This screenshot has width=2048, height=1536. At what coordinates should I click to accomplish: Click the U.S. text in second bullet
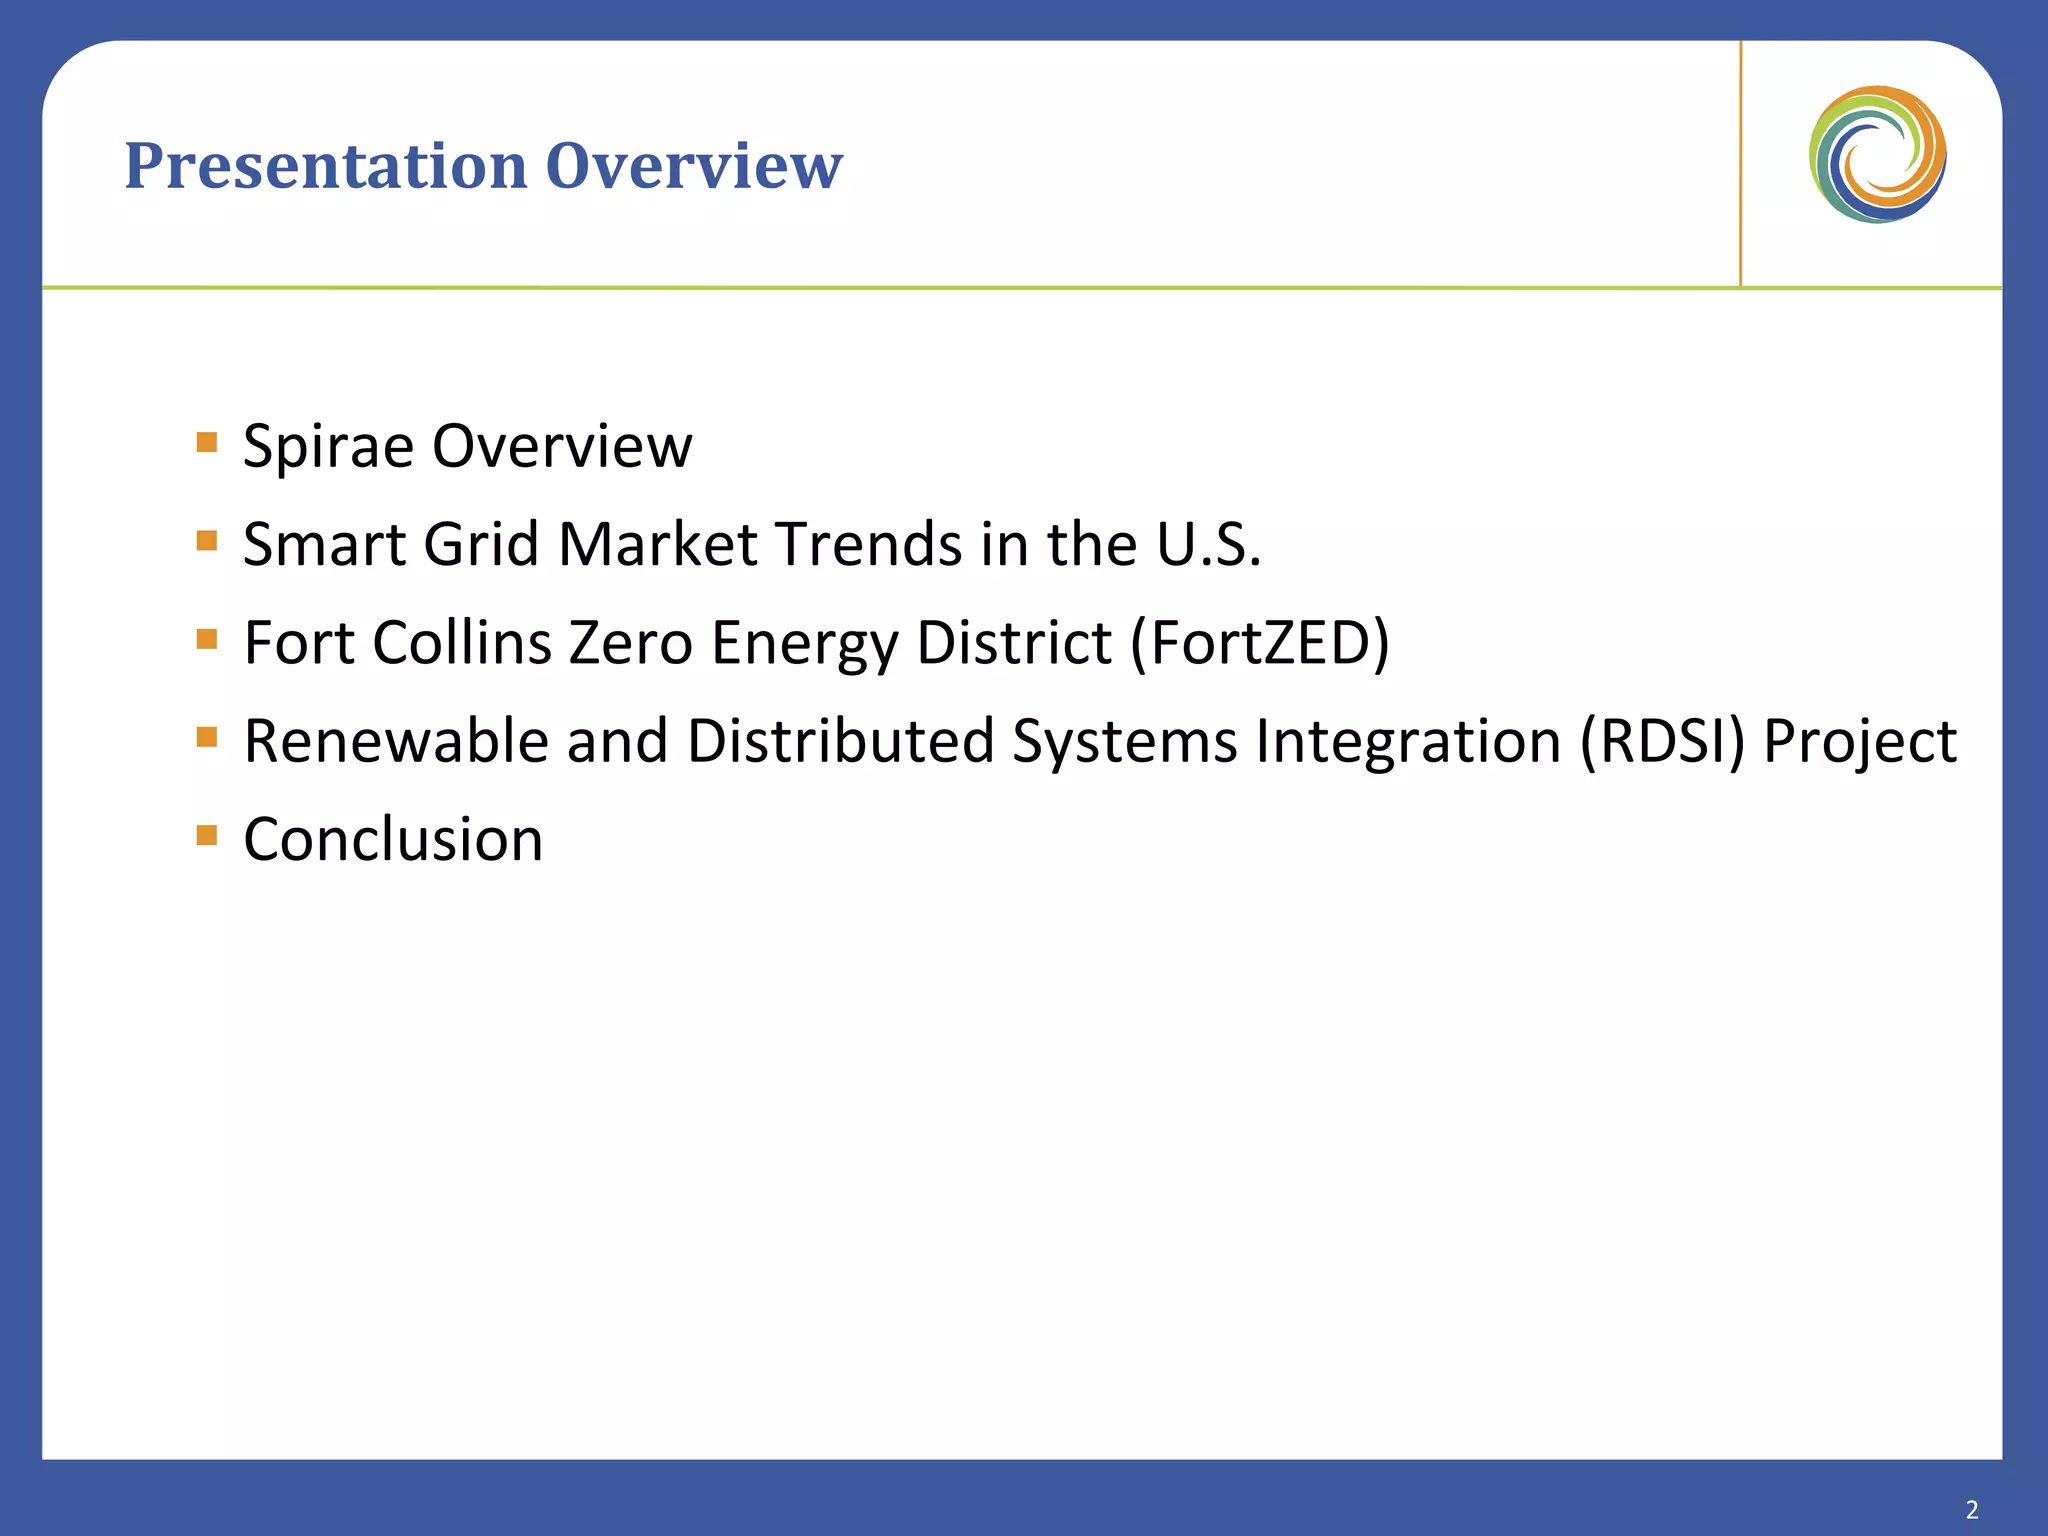[x=1208, y=544]
